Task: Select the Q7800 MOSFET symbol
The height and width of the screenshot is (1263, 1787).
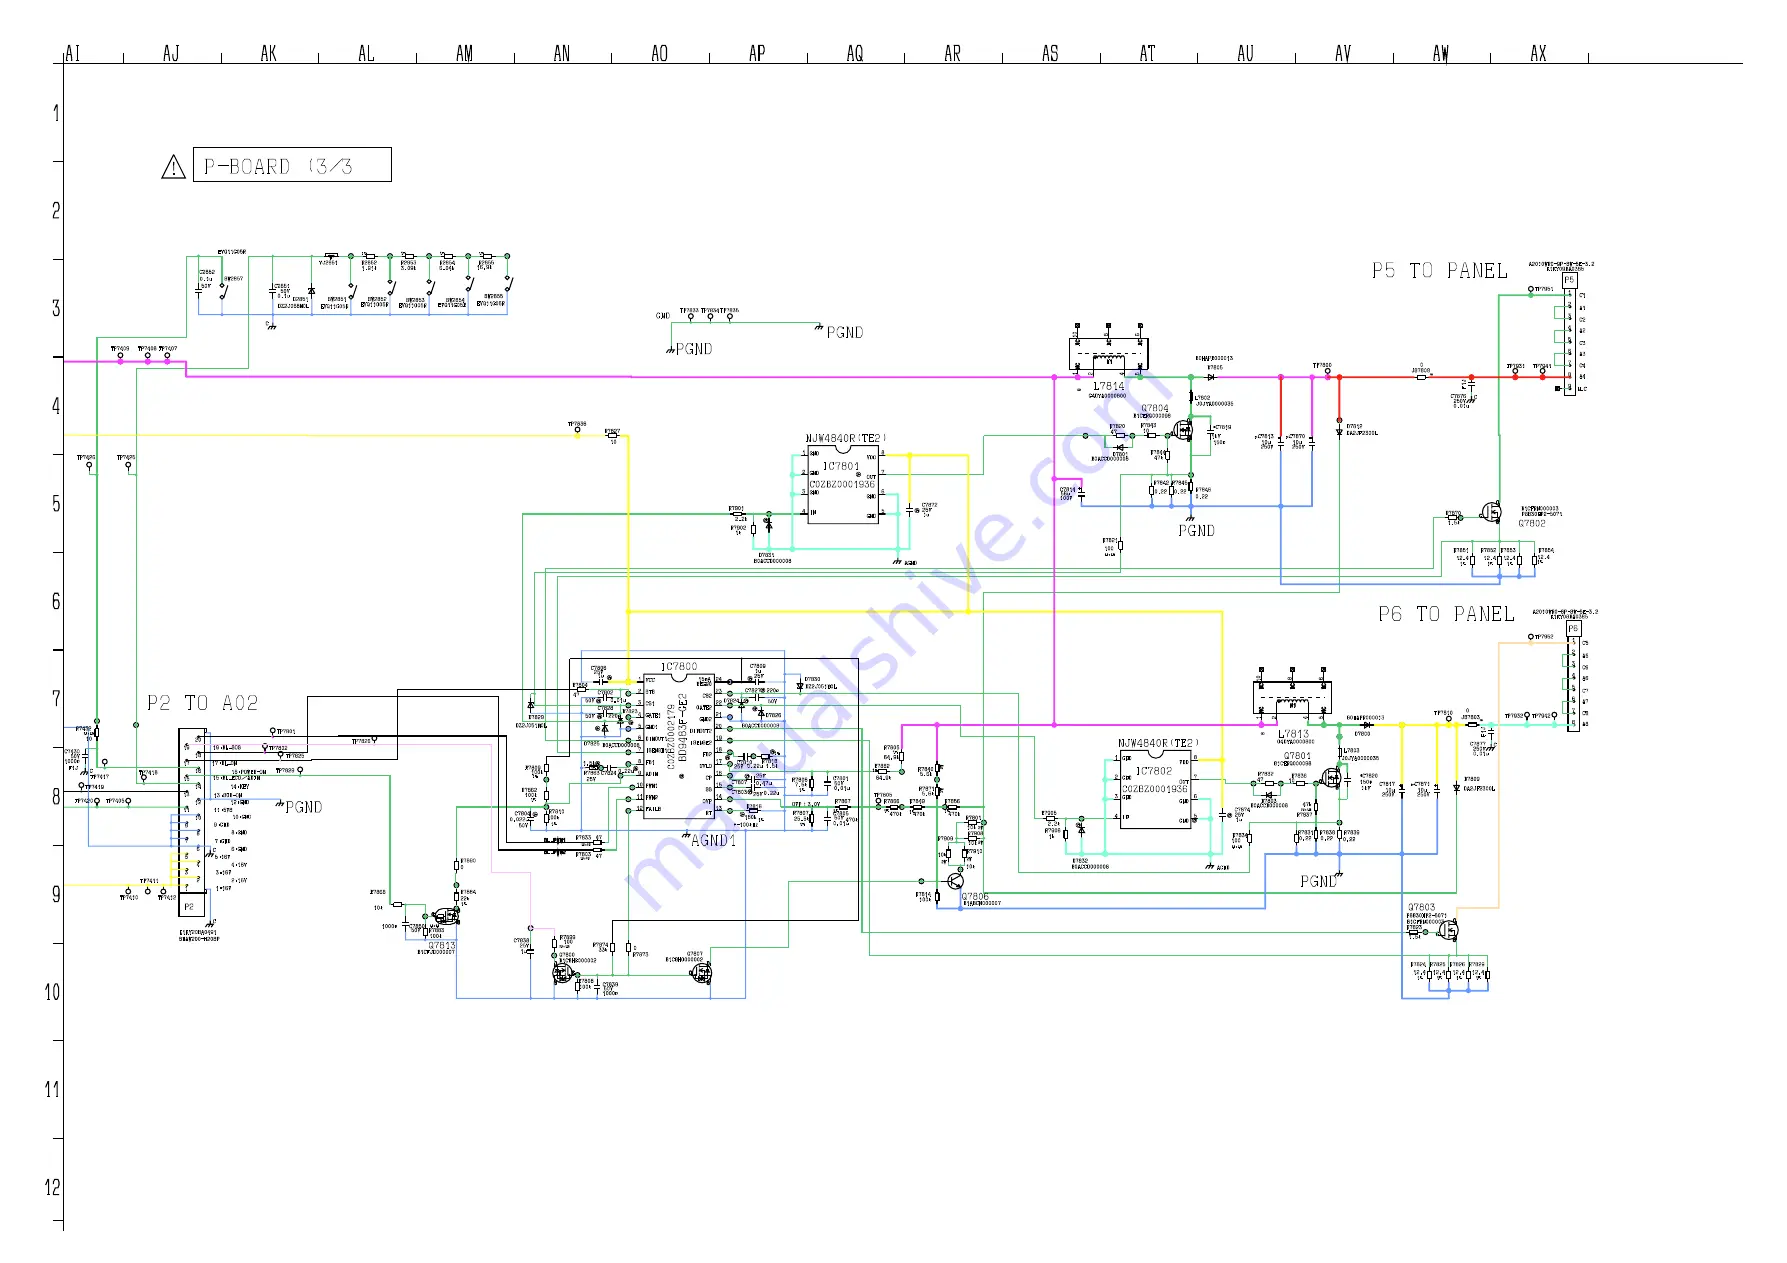Action: (x=562, y=973)
